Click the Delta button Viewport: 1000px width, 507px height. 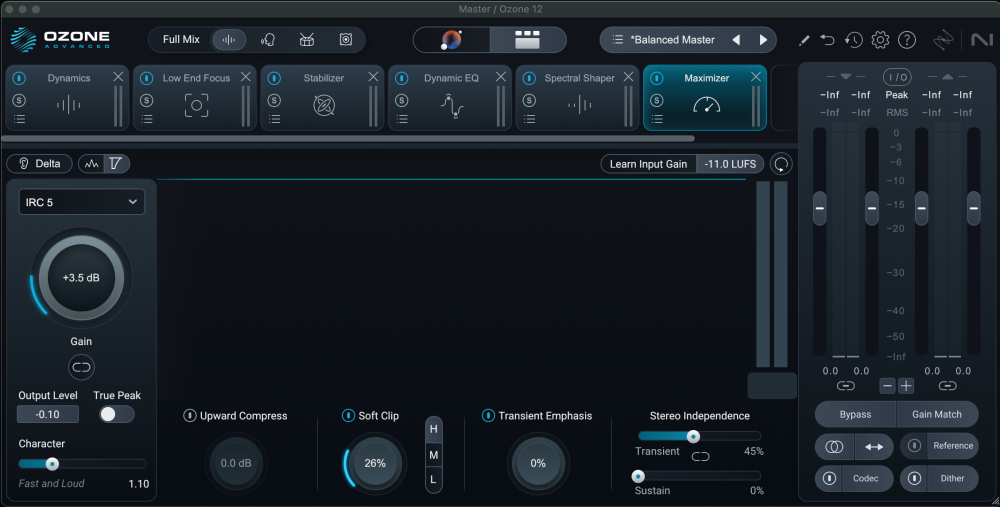(40, 164)
